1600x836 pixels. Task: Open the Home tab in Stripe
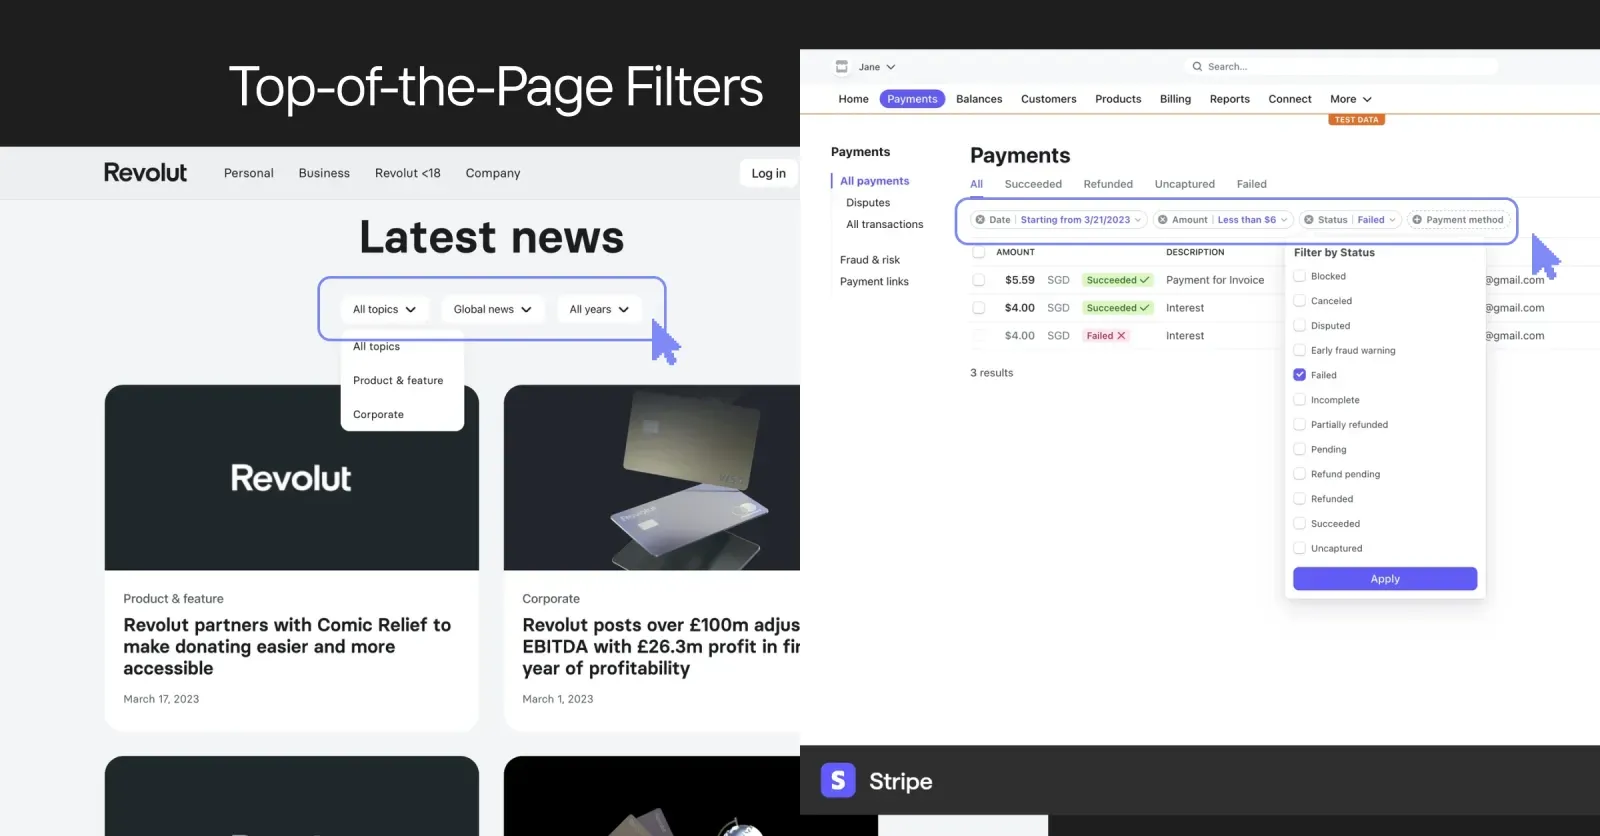(x=853, y=99)
